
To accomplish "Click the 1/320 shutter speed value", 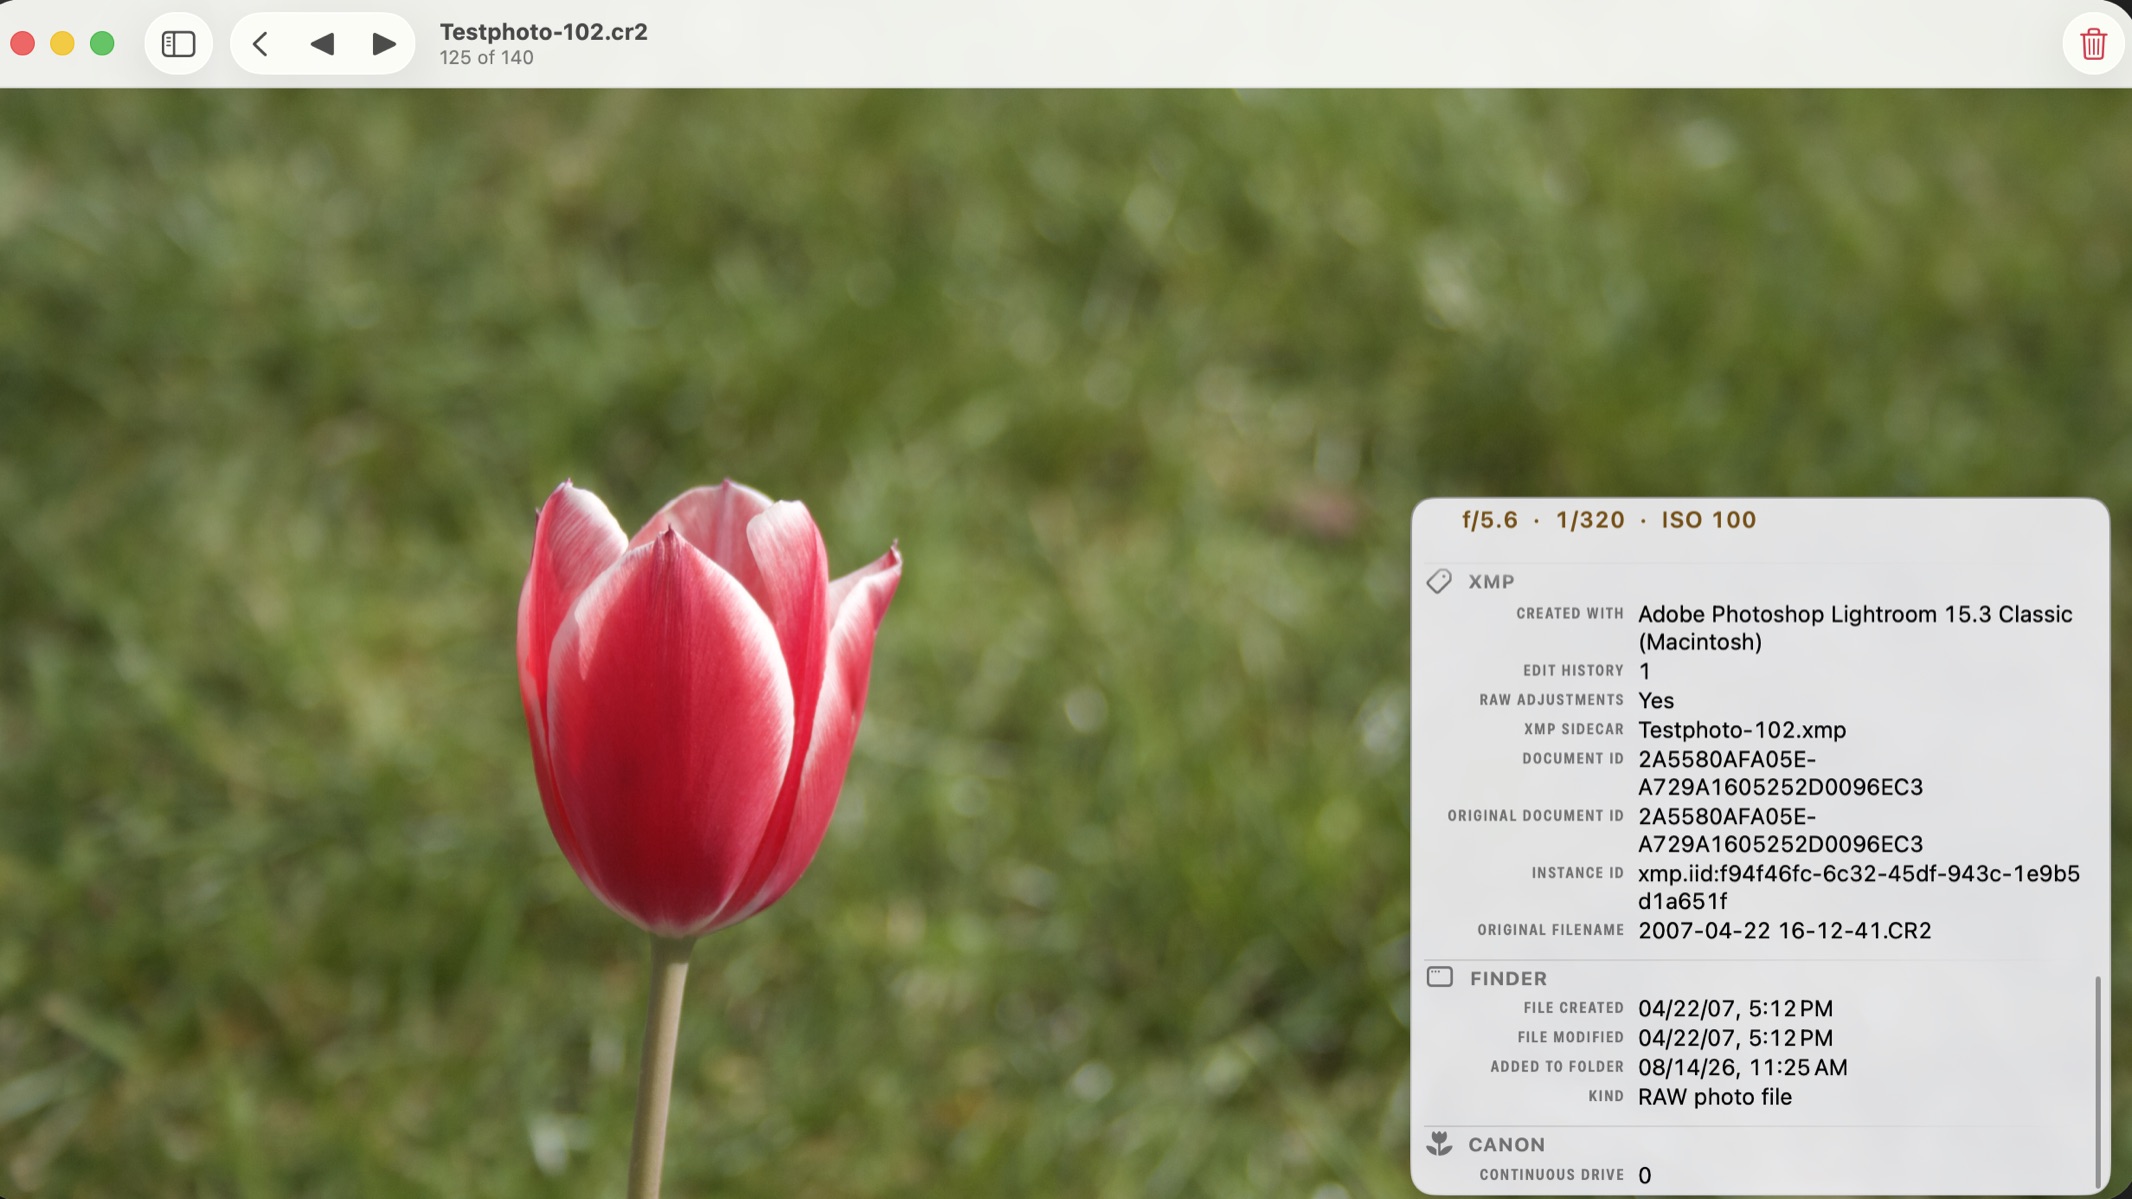I will tap(1590, 520).
